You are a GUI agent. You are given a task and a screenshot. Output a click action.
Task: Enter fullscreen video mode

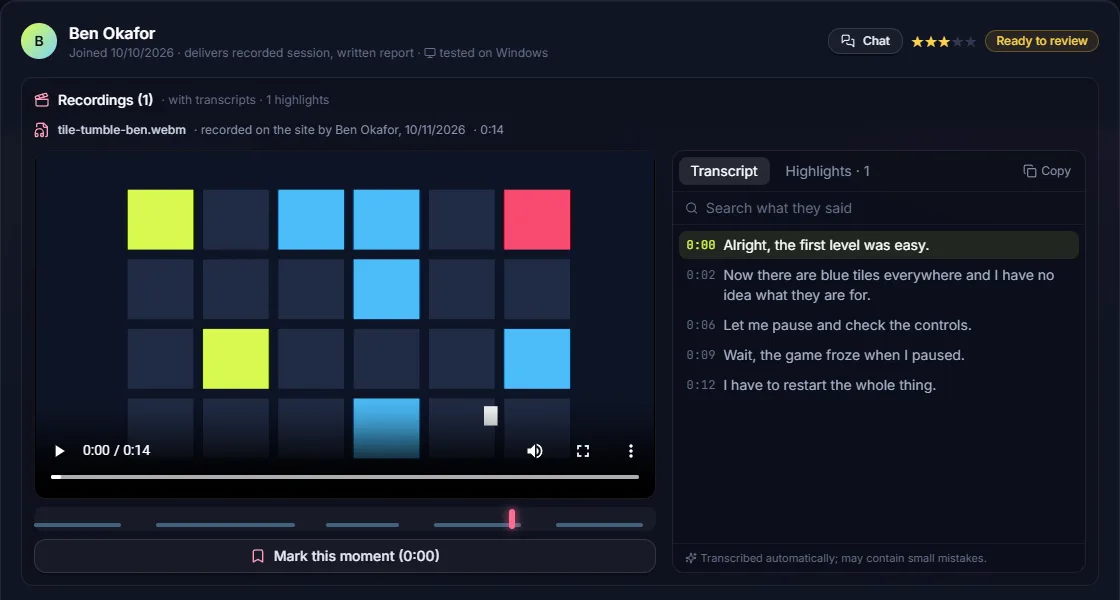[583, 451]
